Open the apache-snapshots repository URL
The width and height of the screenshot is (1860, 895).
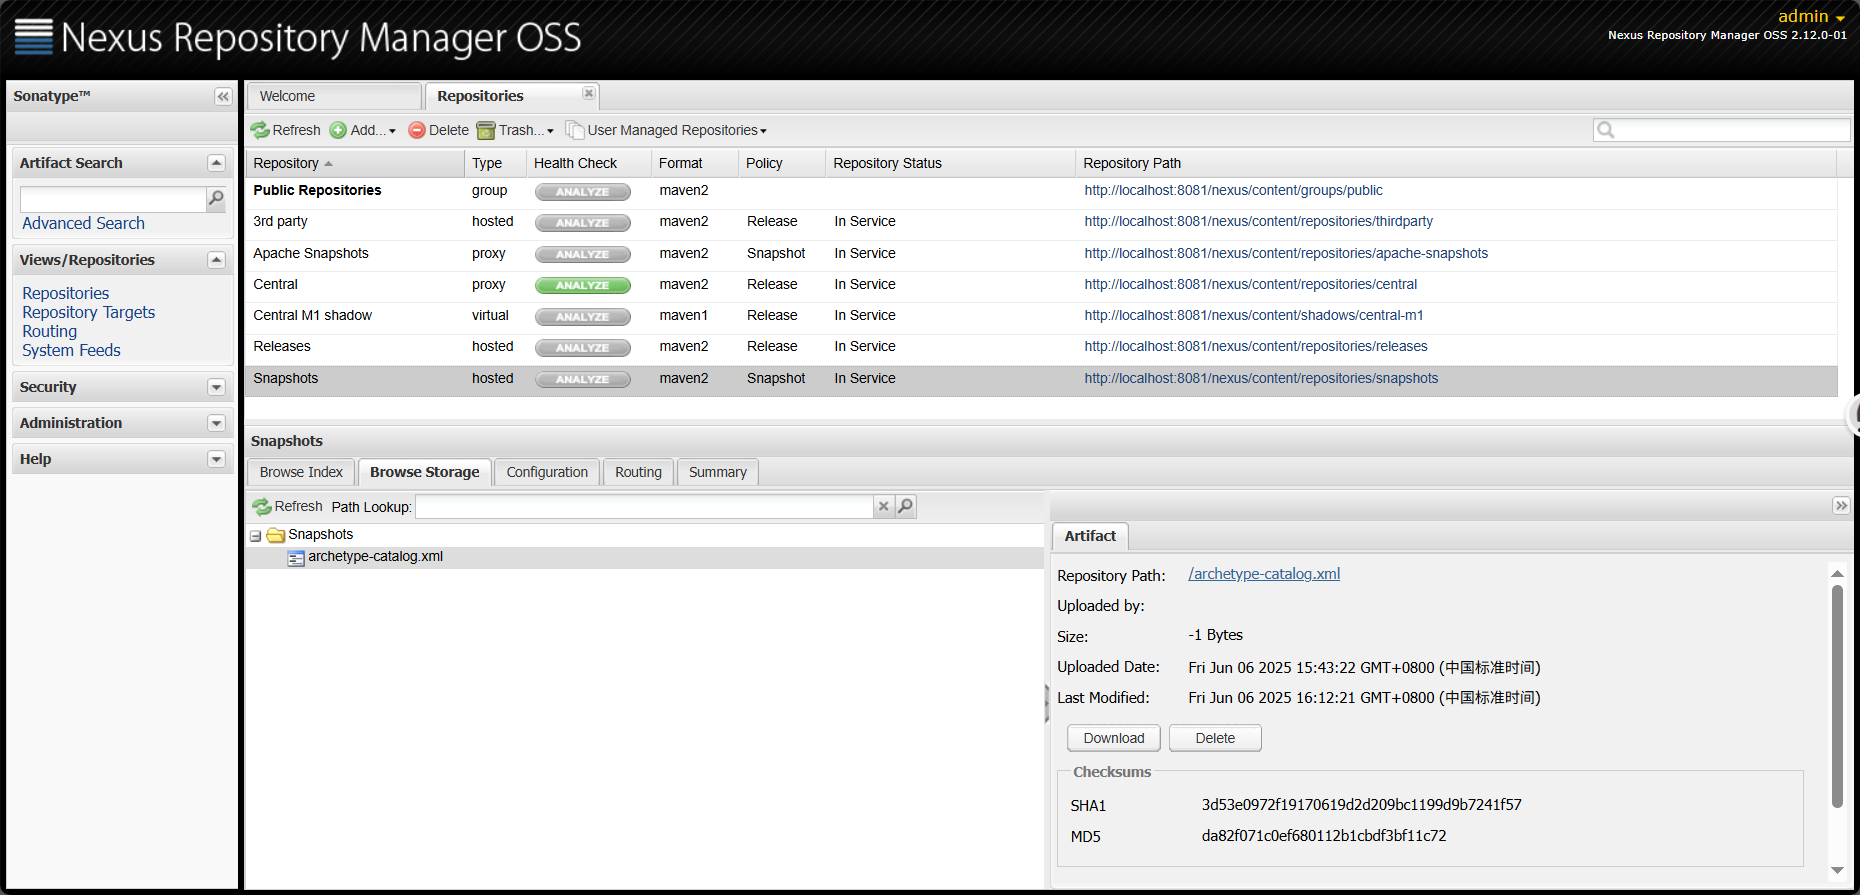pos(1286,253)
